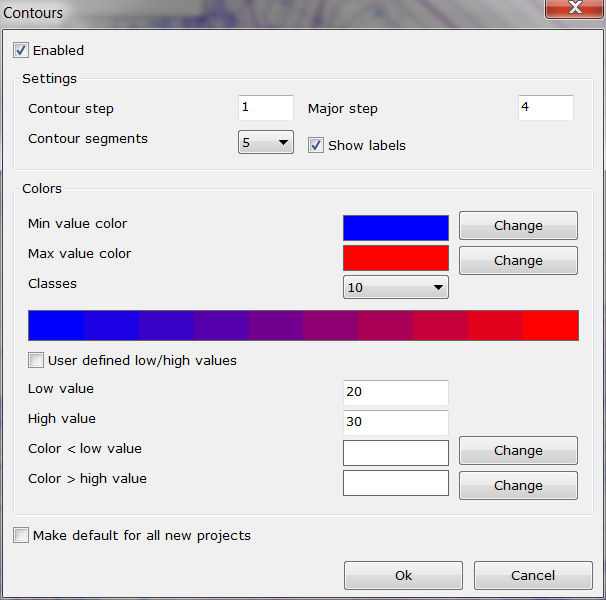Click the white Color < low value swatch
The height and width of the screenshot is (600, 606).
395,453
